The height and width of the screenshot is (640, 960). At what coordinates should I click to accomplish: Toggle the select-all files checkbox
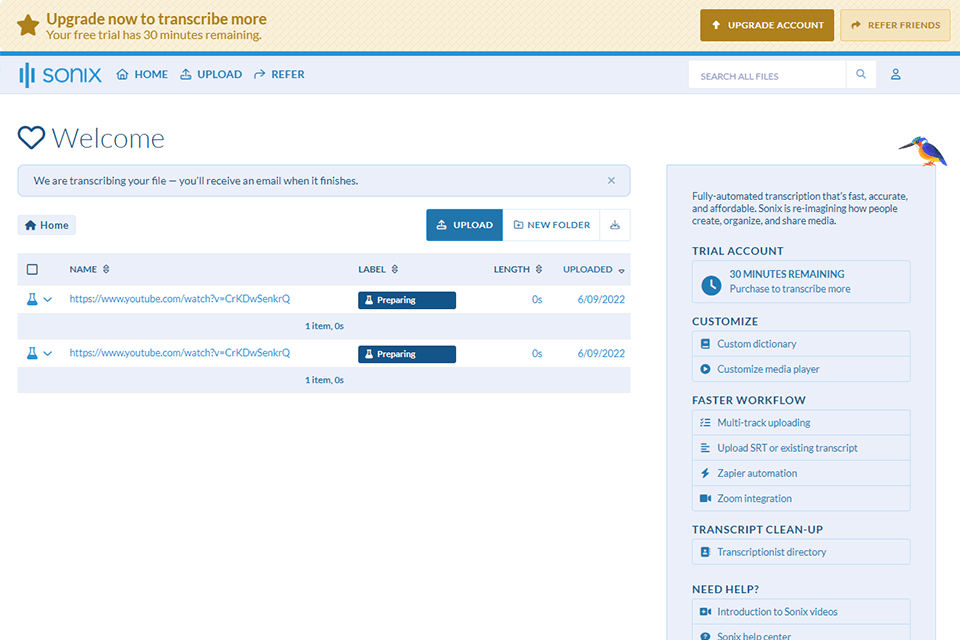coord(32,269)
